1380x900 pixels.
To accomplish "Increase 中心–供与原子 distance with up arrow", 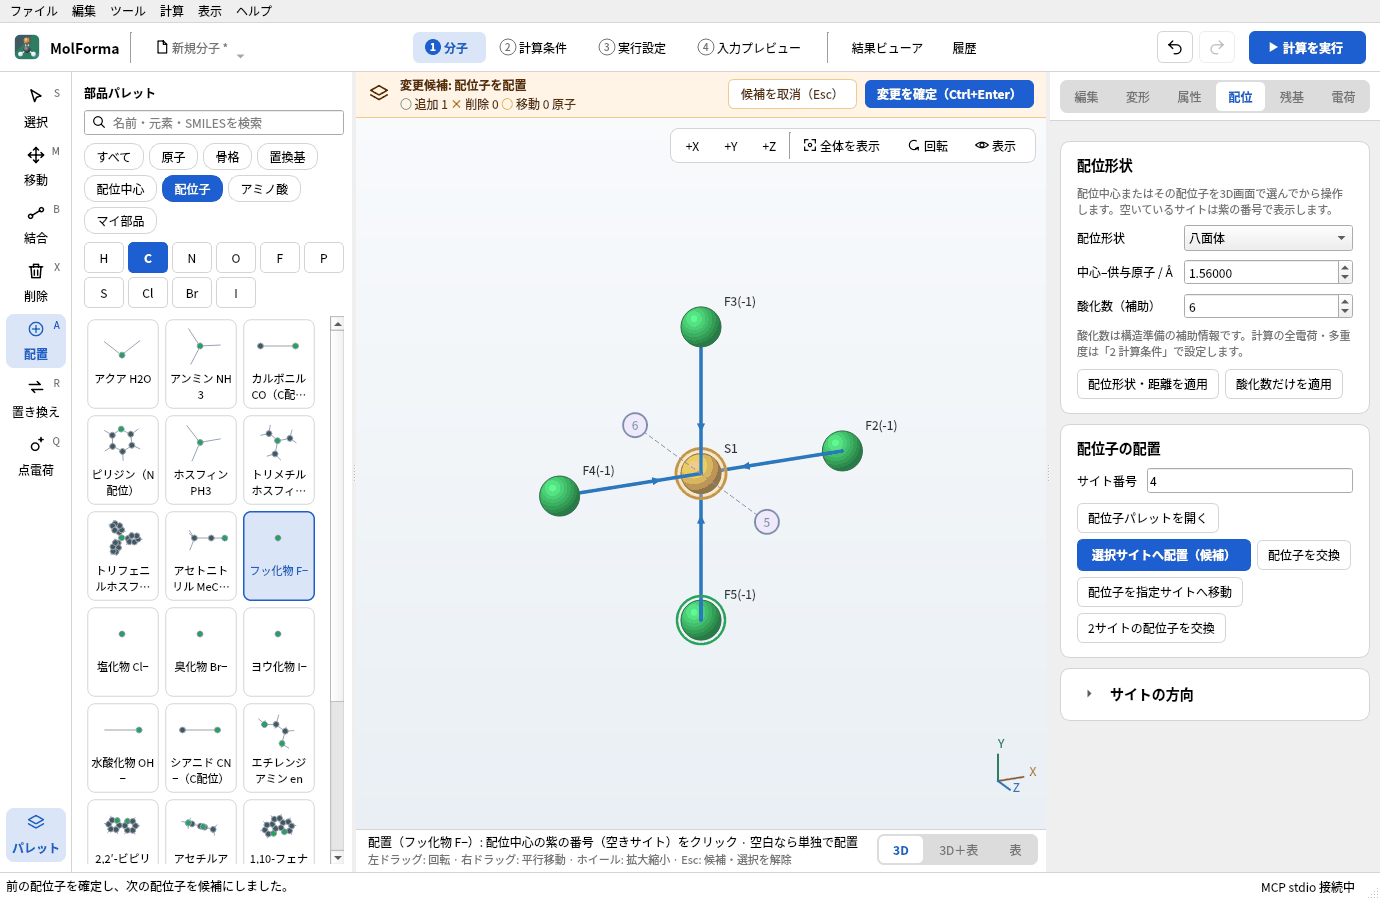I will point(1345,267).
